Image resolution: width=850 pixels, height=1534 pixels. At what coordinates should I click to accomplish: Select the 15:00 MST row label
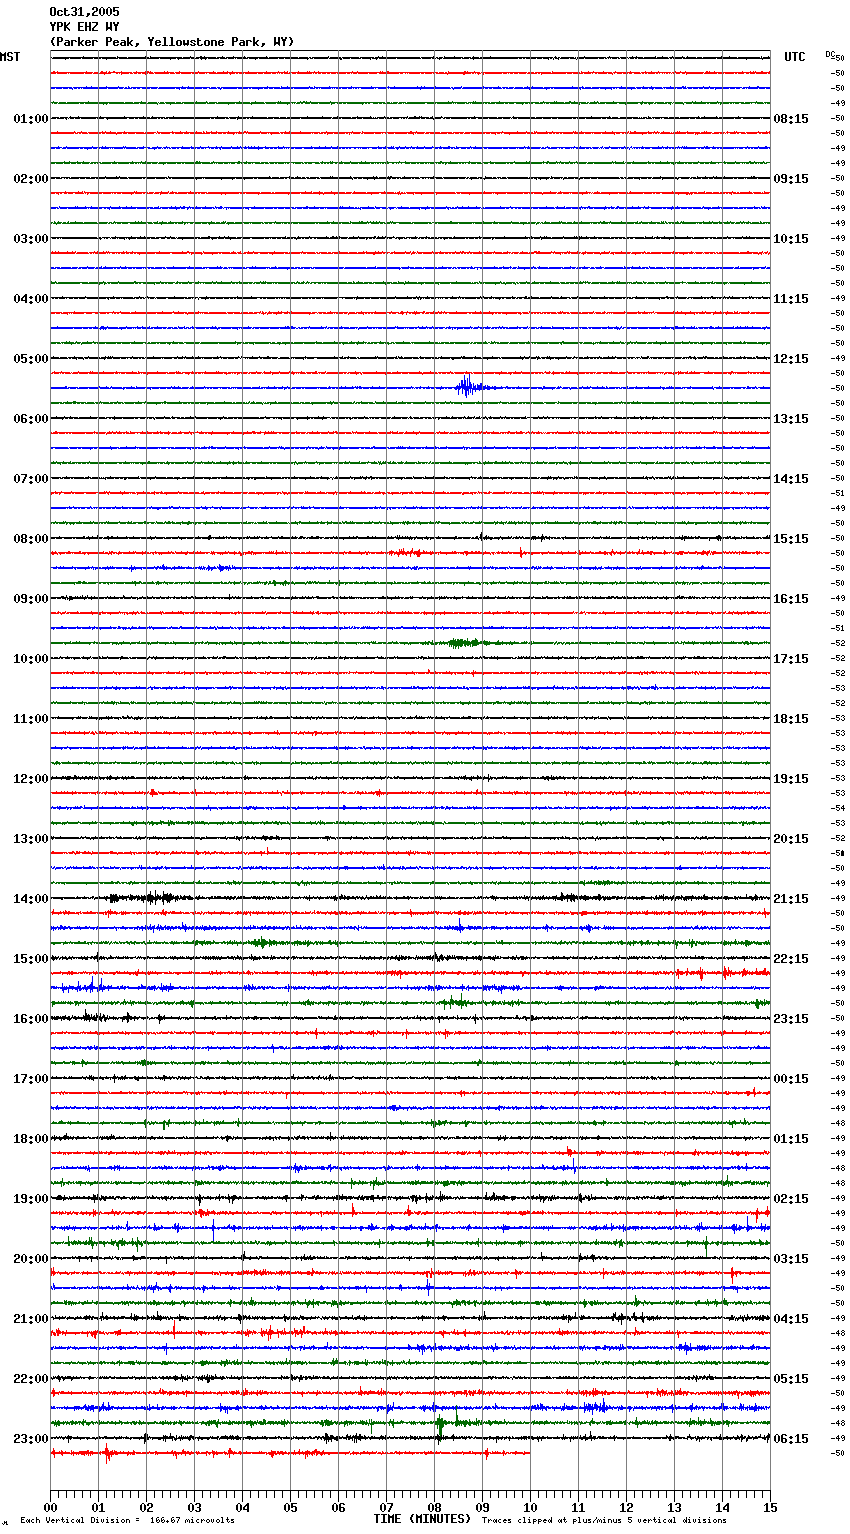point(31,959)
